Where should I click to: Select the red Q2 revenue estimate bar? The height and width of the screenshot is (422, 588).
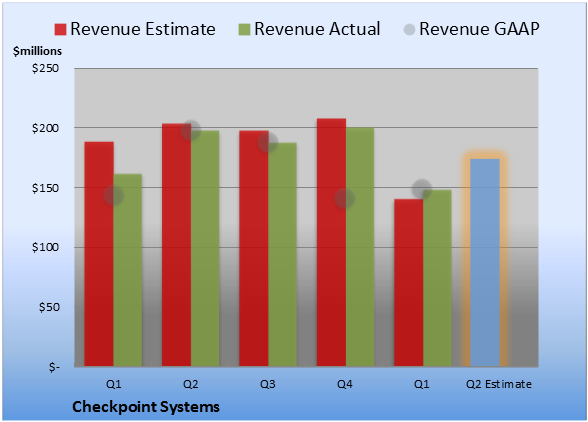click(176, 245)
